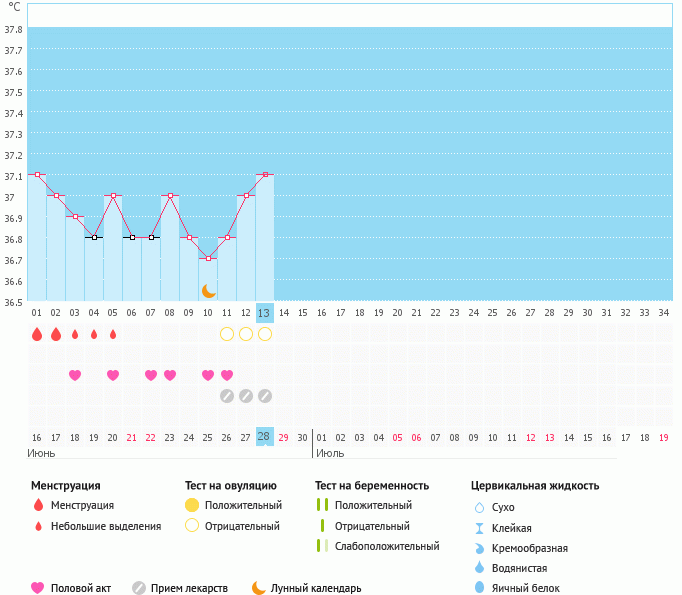Image resolution: width=682 pixels, height=595 pixels.
Task: Click the medication icon on day 13
Action: 265,396
